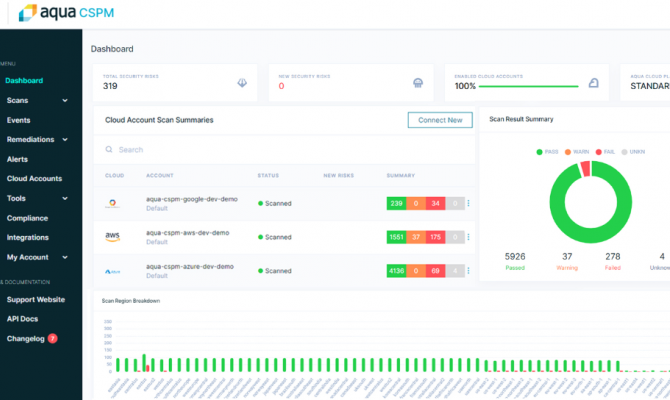
Task: Toggle the UNKN legend item
Action: click(633, 152)
